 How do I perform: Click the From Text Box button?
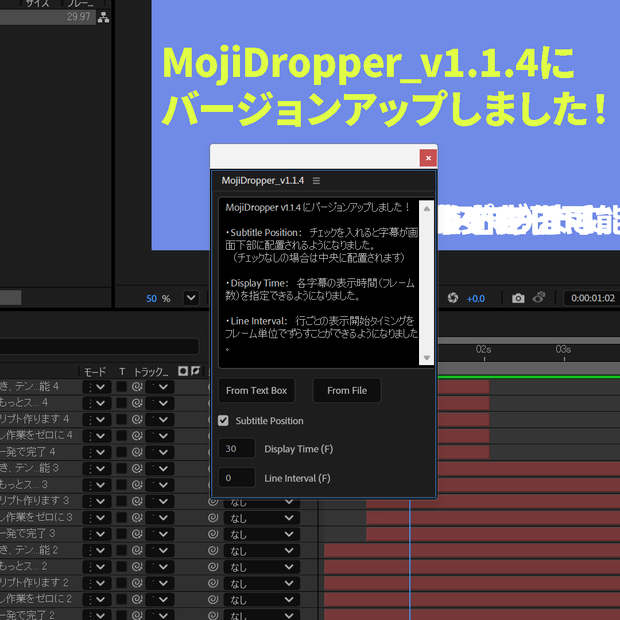click(257, 391)
